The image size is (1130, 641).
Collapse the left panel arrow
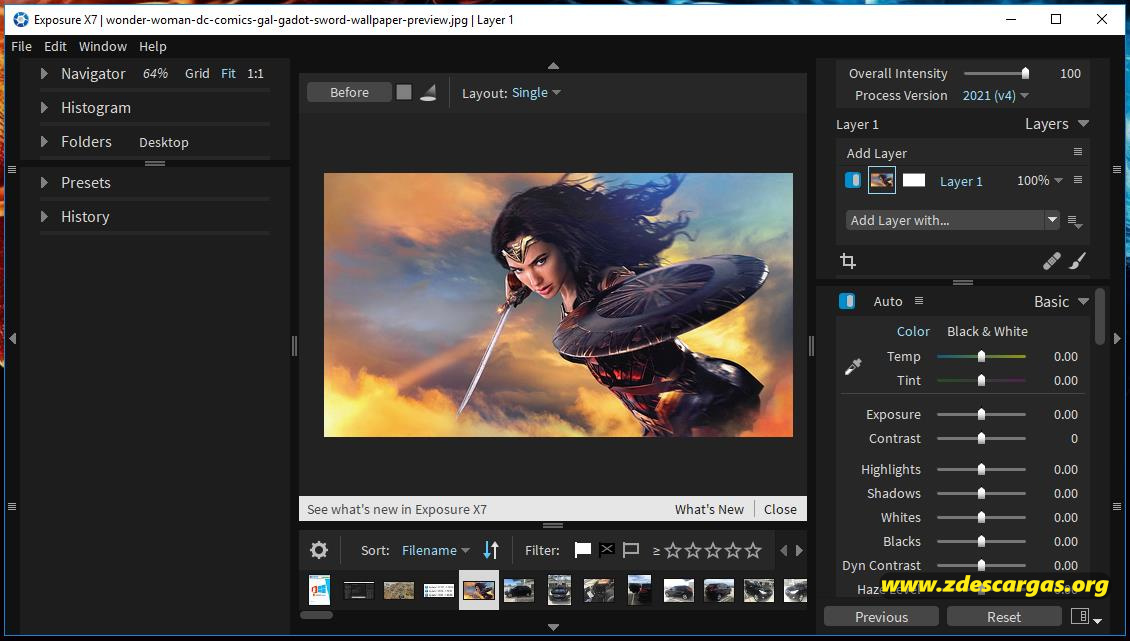[x=12, y=338]
